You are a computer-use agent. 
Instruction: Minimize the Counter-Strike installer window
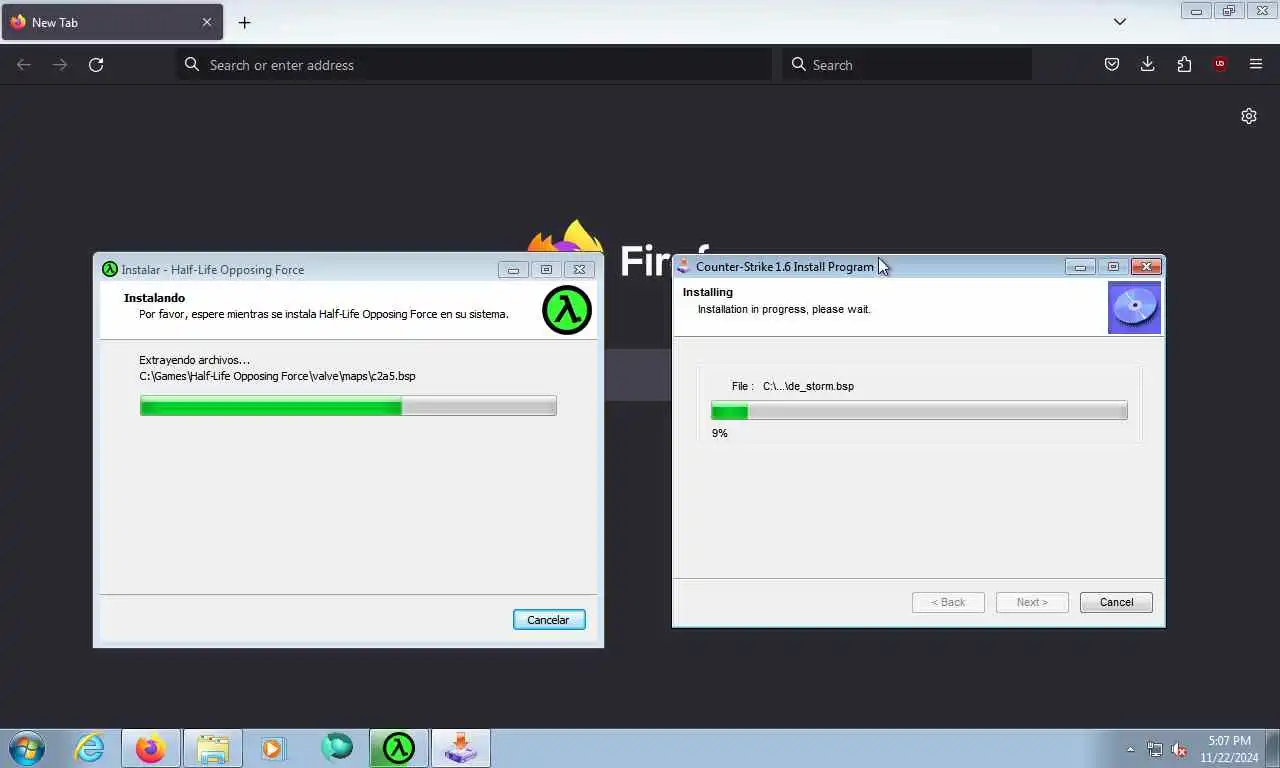click(x=1080, y=267)
